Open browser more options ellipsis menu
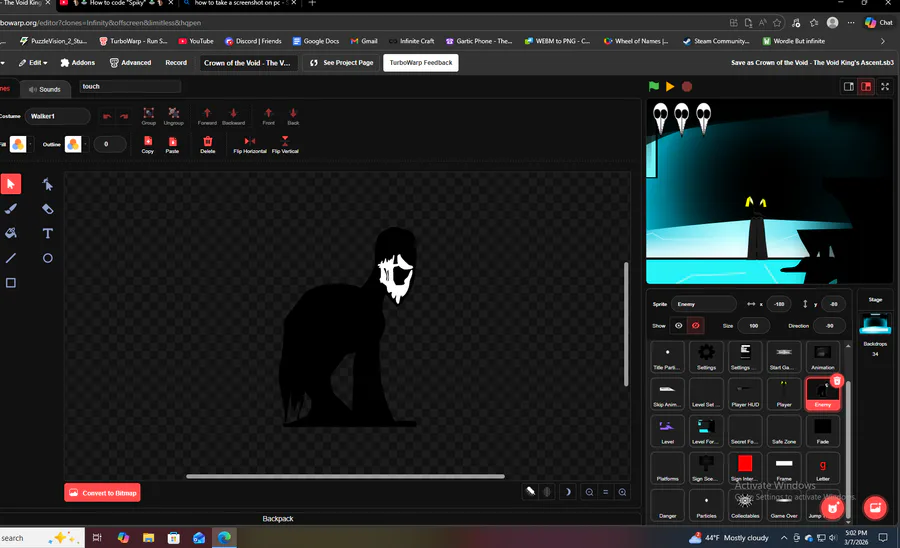This screenshot has width=900, height=548. coord(851,23)
